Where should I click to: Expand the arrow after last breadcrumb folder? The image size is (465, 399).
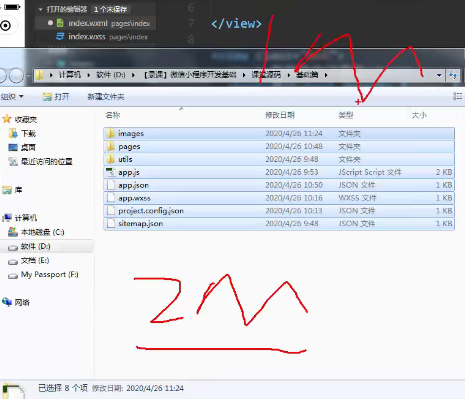coord(326,75)
